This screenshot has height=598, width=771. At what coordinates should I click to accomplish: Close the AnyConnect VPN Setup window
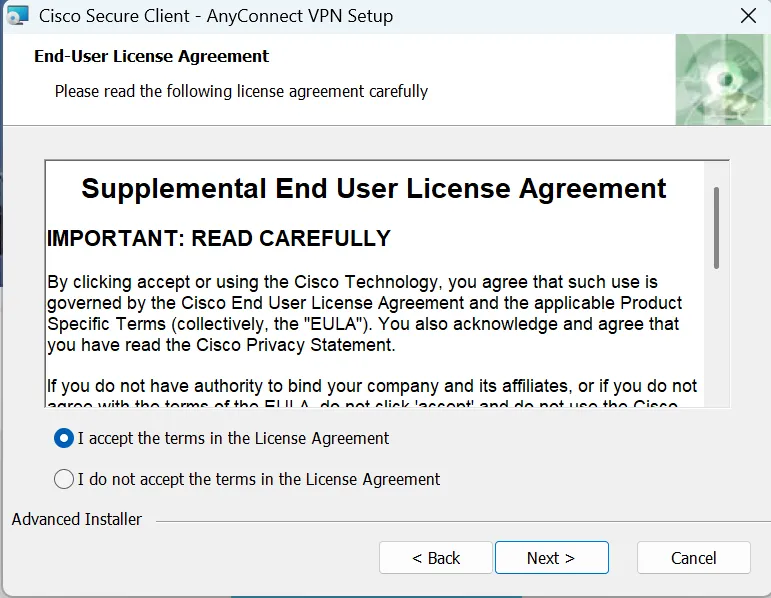click(x=747, y=16)
